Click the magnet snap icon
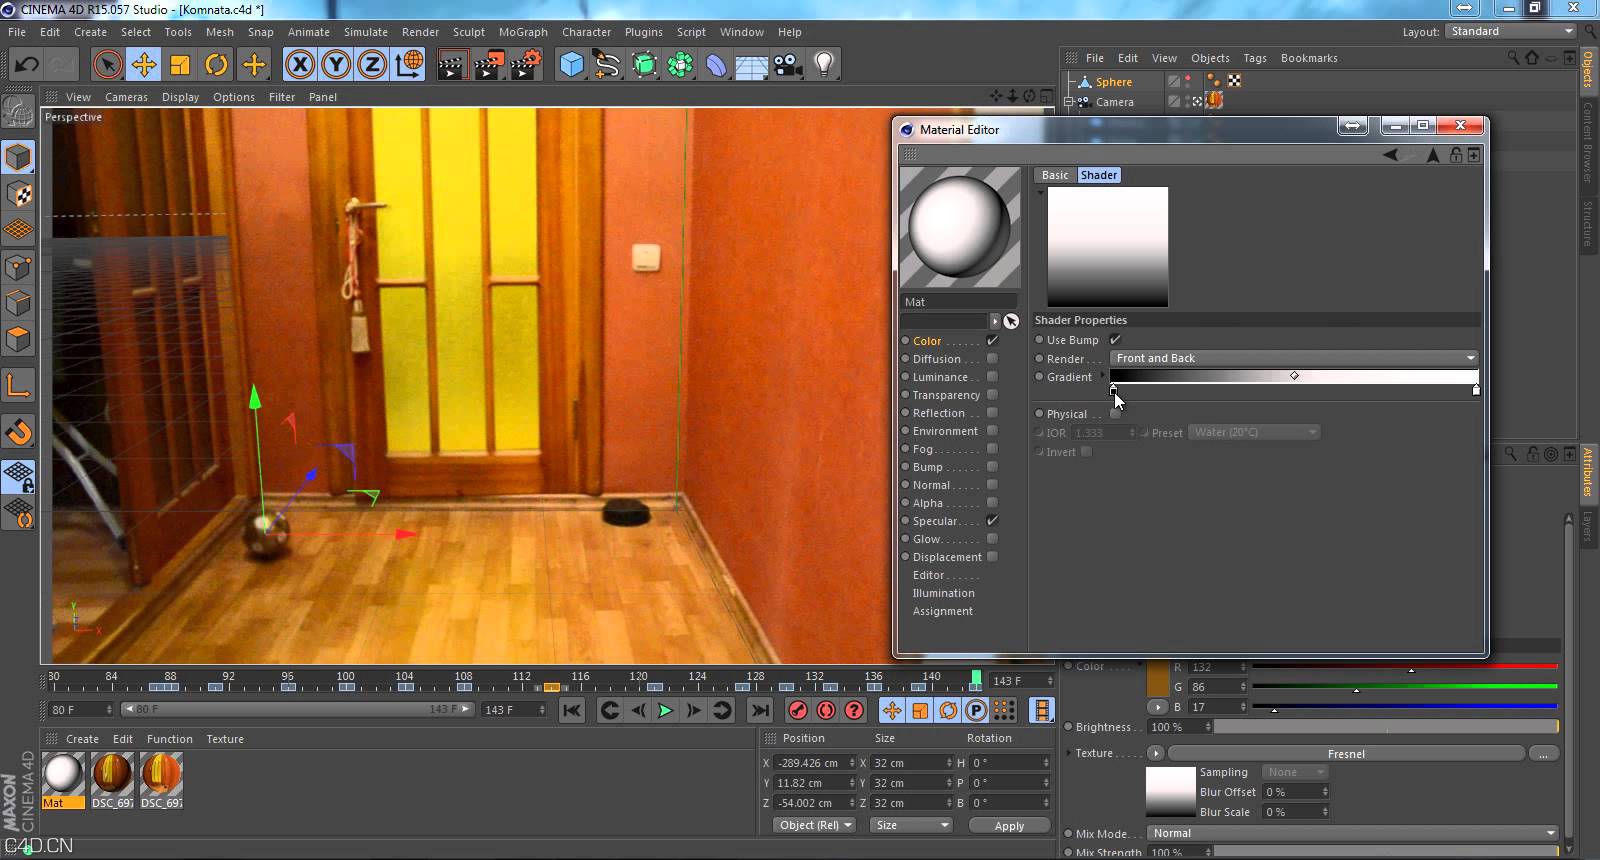Image resolution: width=1600 pixels, height=860 pixels. coord(18,432)
